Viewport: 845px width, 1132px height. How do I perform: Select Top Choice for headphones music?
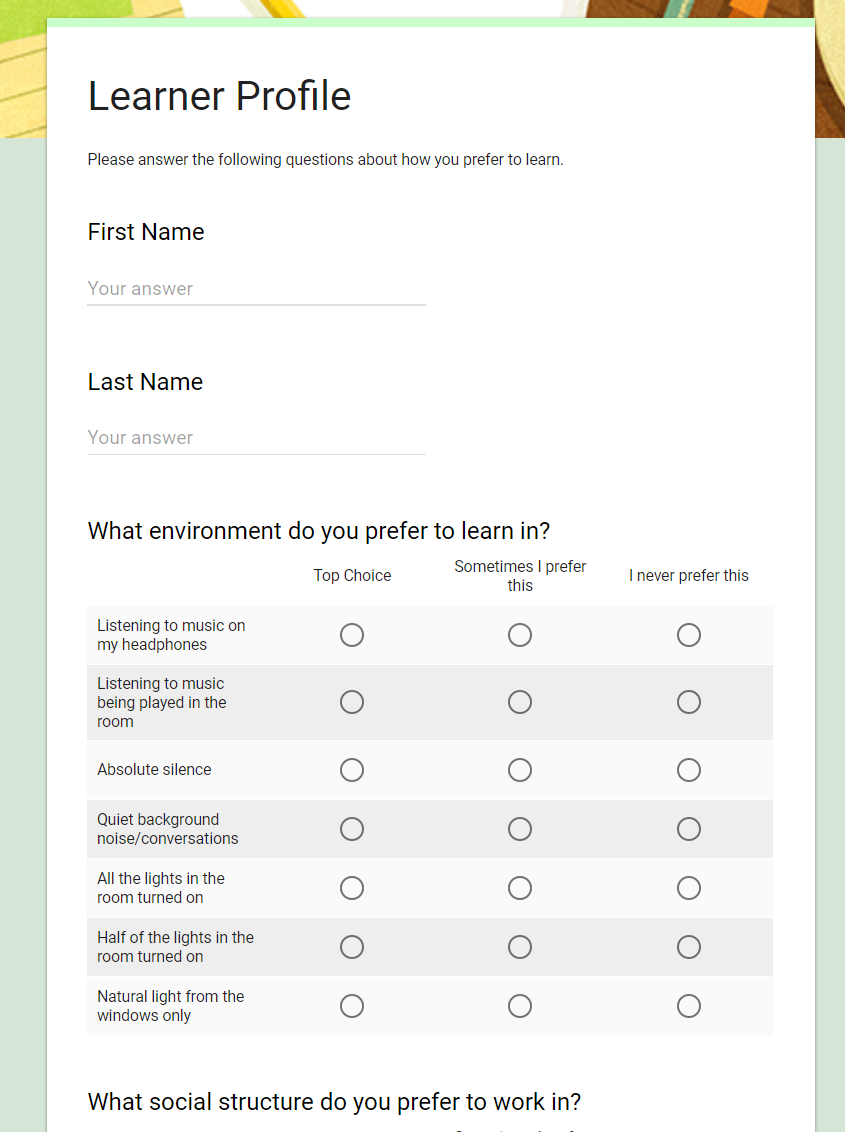tap(352, 635)
